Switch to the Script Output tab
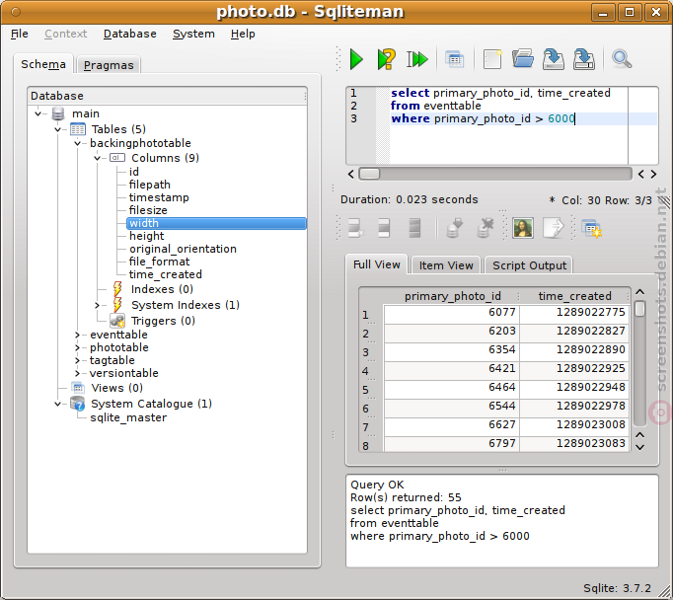Image resolution: width=673 pixels, height=600 pixels. (x=529, y=265)
